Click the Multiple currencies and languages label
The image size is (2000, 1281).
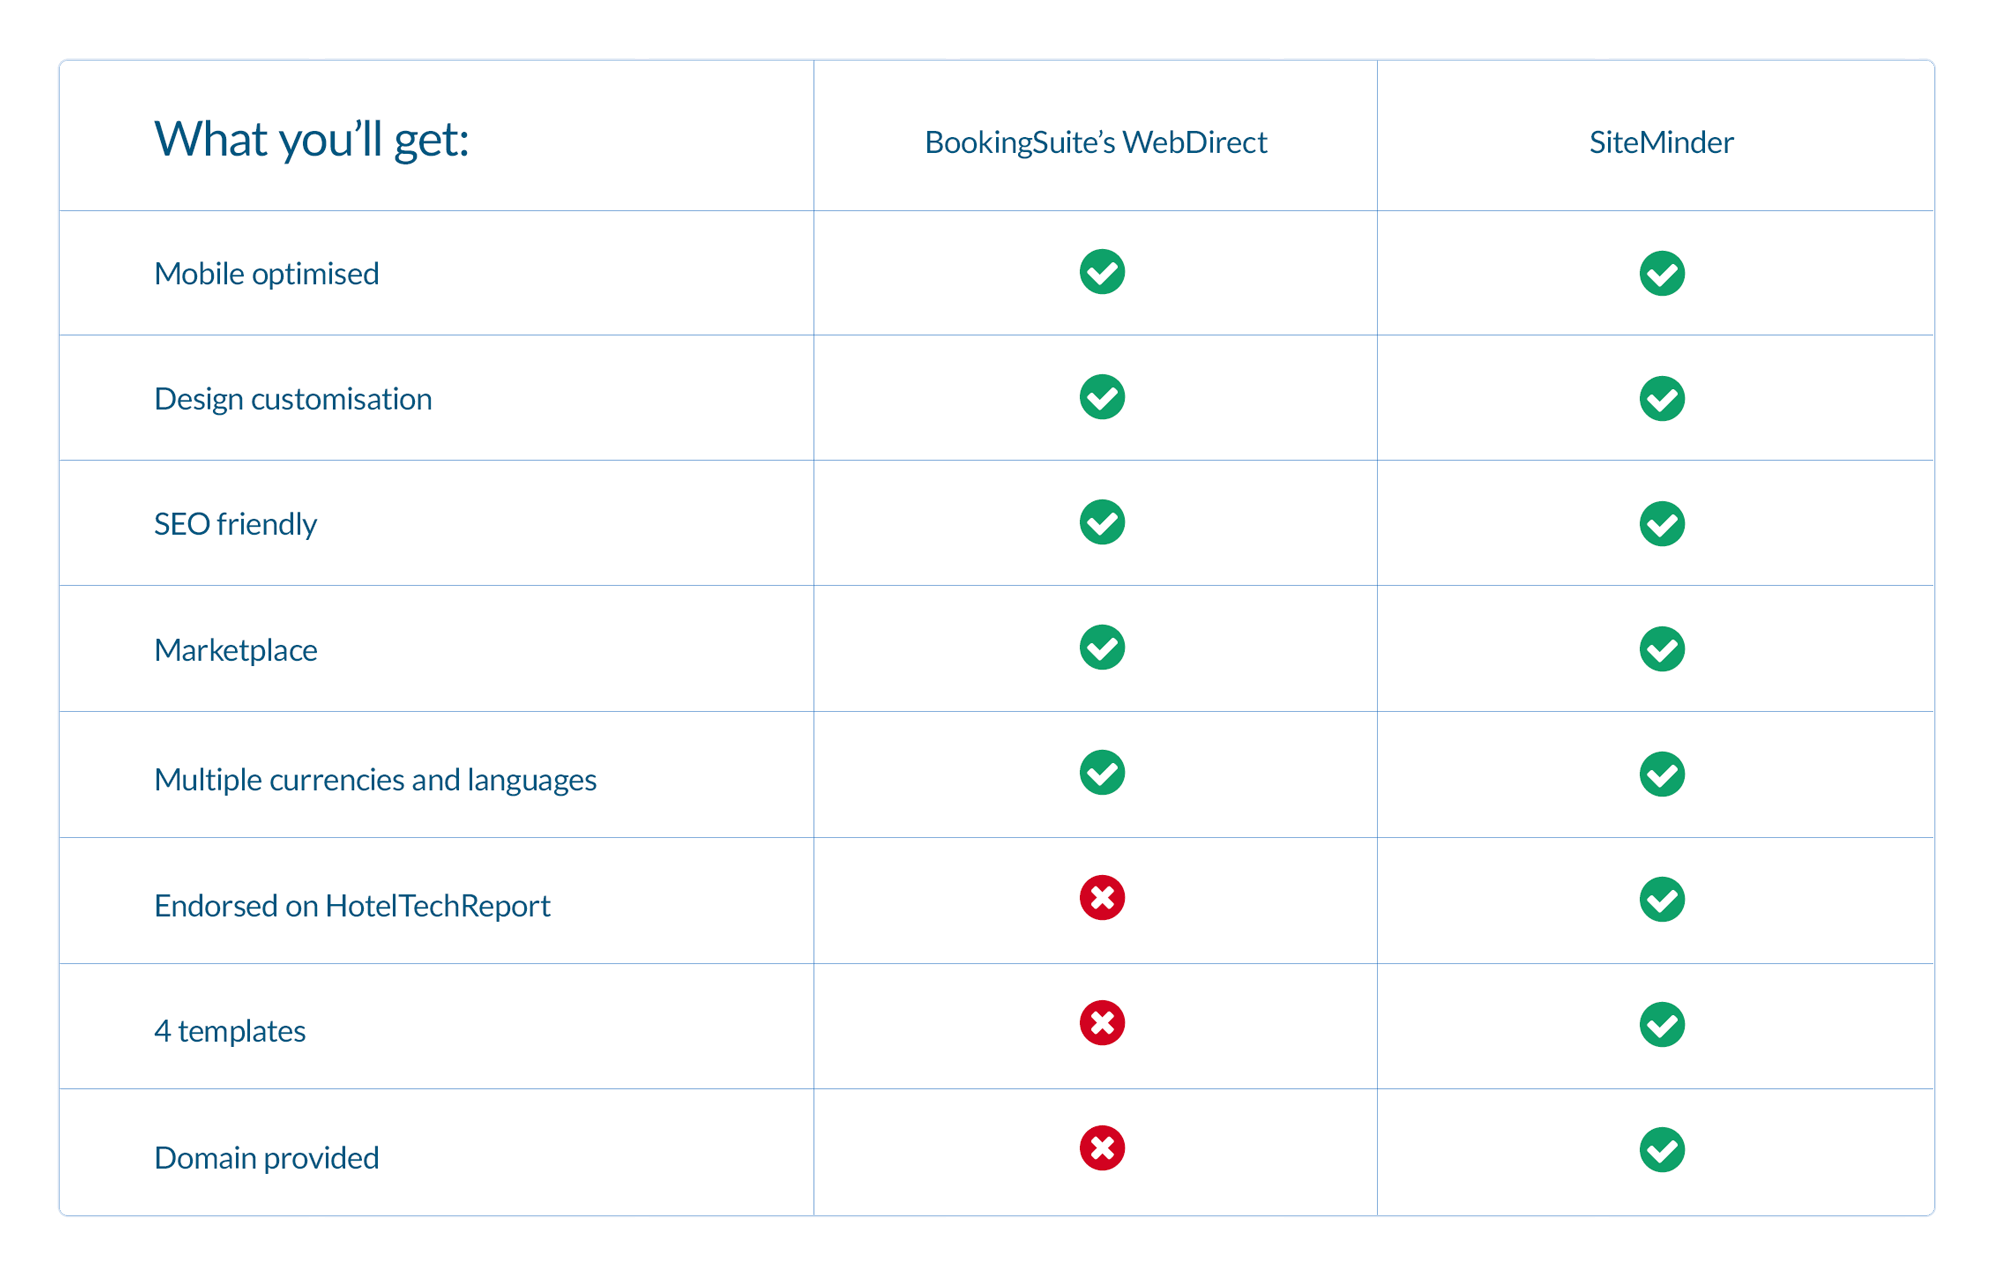click(x=375, y=780)
